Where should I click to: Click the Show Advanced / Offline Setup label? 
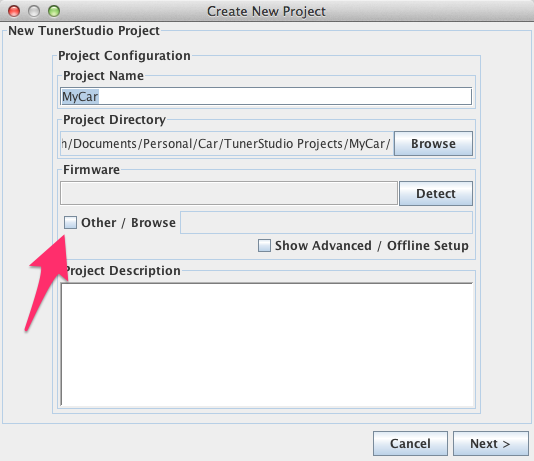372,245
